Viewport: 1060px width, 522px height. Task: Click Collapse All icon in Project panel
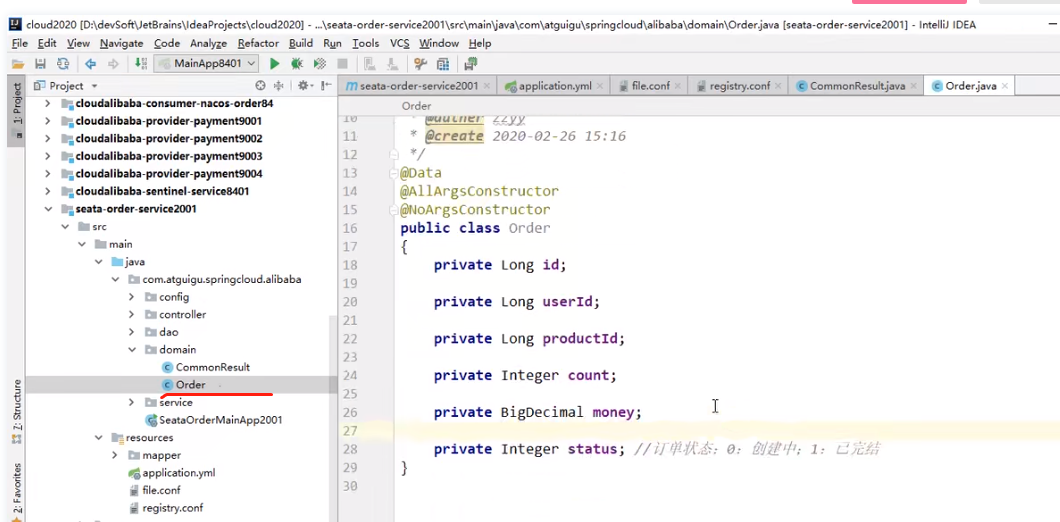277,86
